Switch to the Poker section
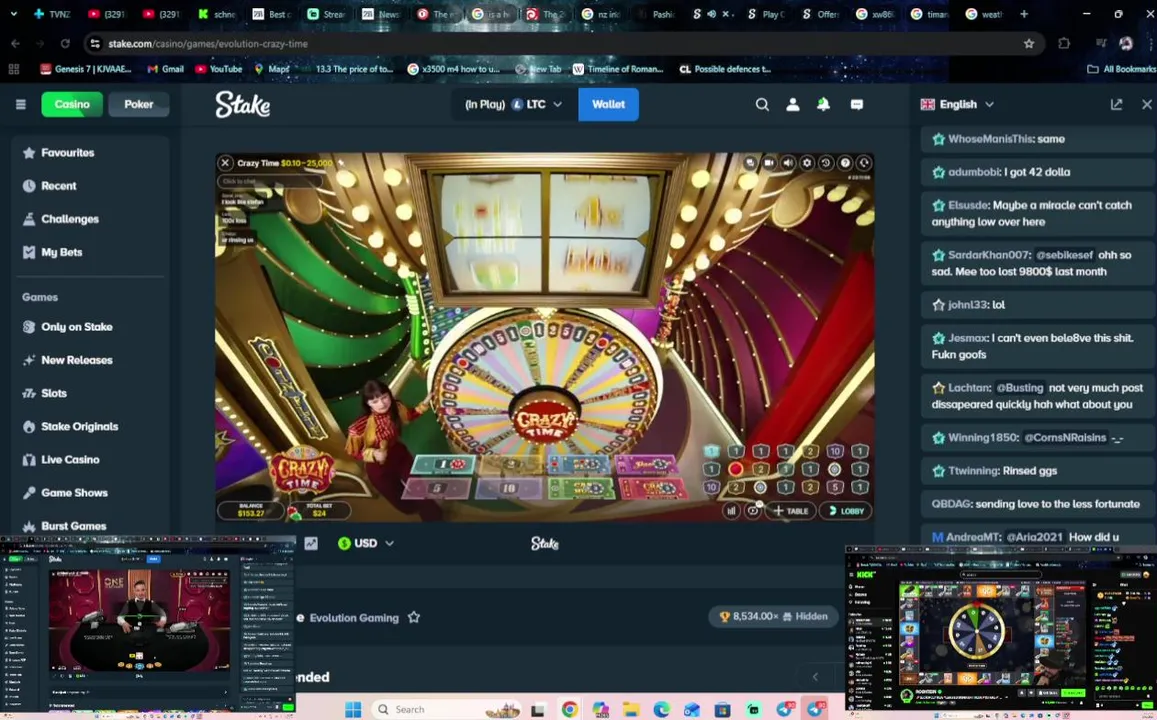This screenshot has width=1157, height=720. (139, 104)
